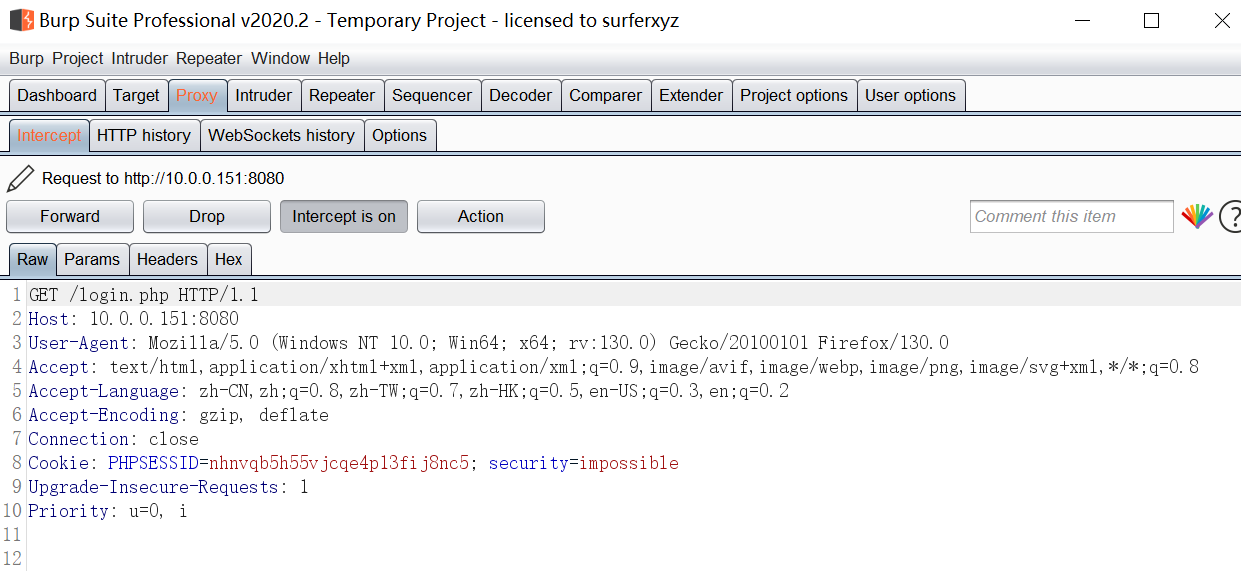Click the Upgrade-Insecure-Requests header line

click(169, 487)
